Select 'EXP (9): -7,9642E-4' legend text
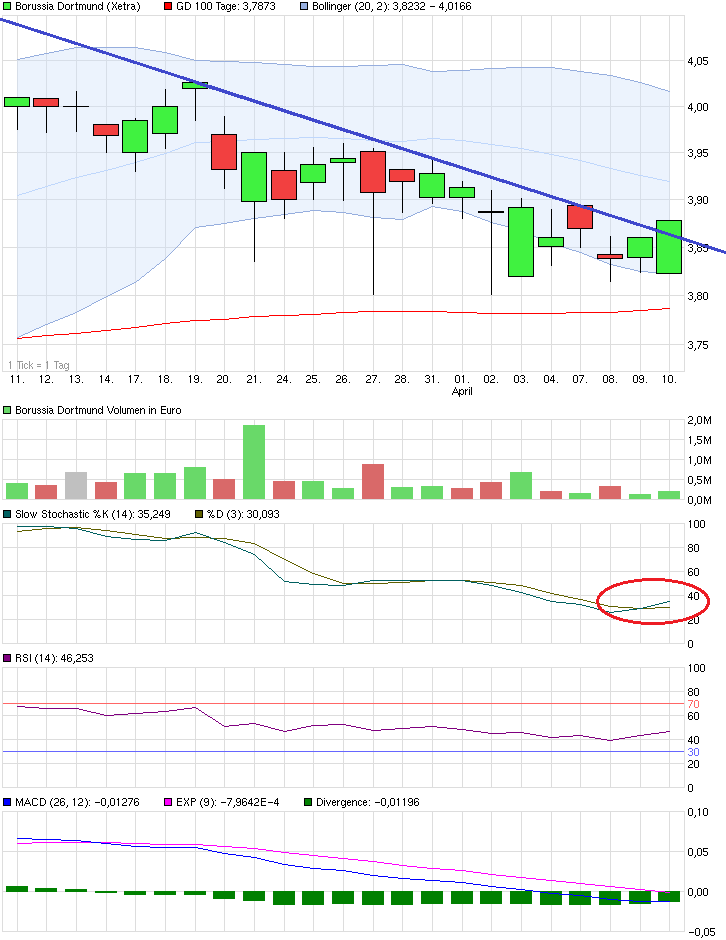The width and height of the screenshot is (726, 940). coord(227,802)
